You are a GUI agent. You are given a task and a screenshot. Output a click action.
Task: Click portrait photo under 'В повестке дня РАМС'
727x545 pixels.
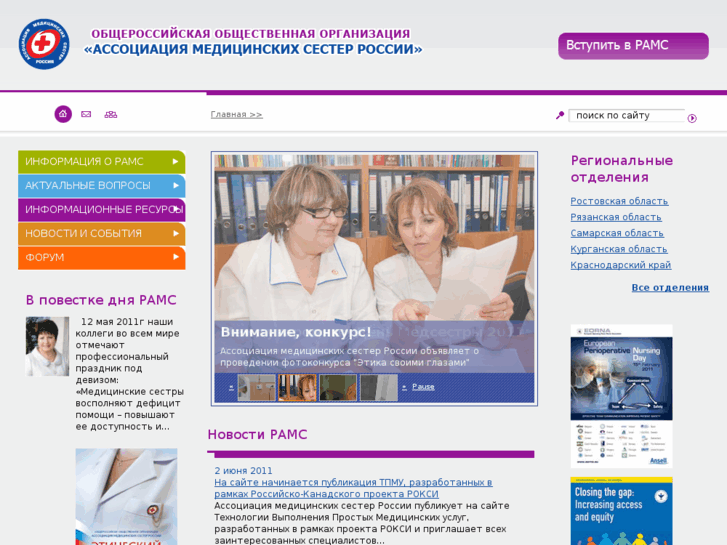[47, 346]
